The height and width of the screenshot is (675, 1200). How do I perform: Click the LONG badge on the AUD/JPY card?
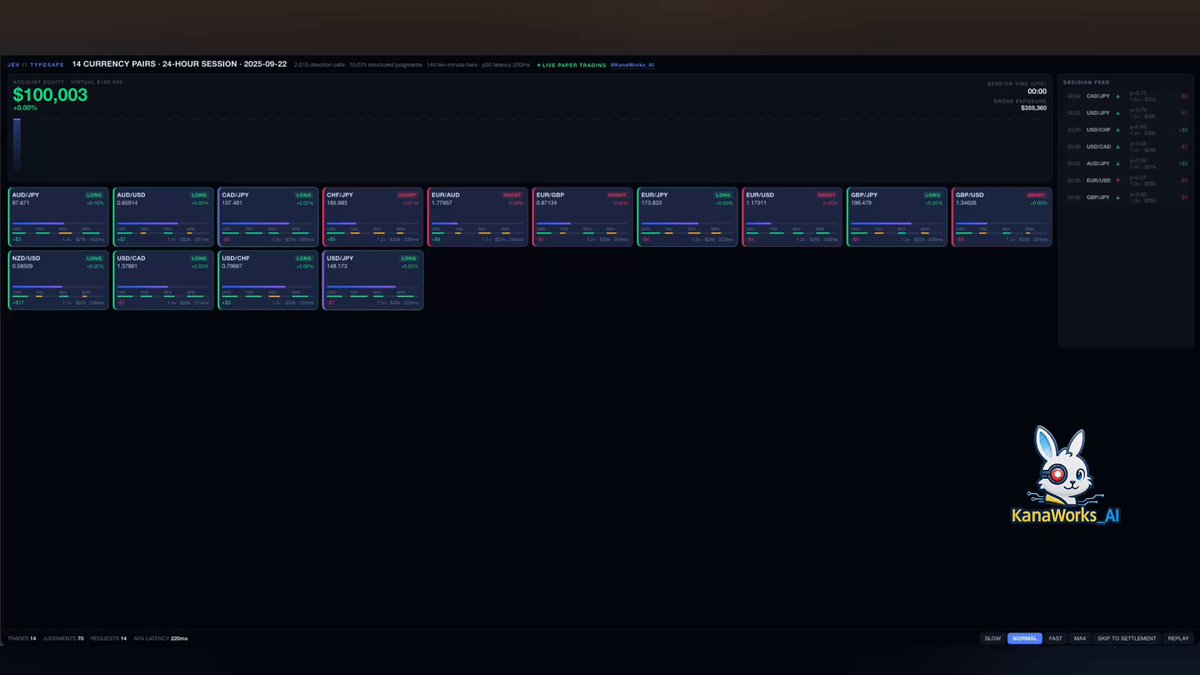pyautogui.click(x=94, y=195)
